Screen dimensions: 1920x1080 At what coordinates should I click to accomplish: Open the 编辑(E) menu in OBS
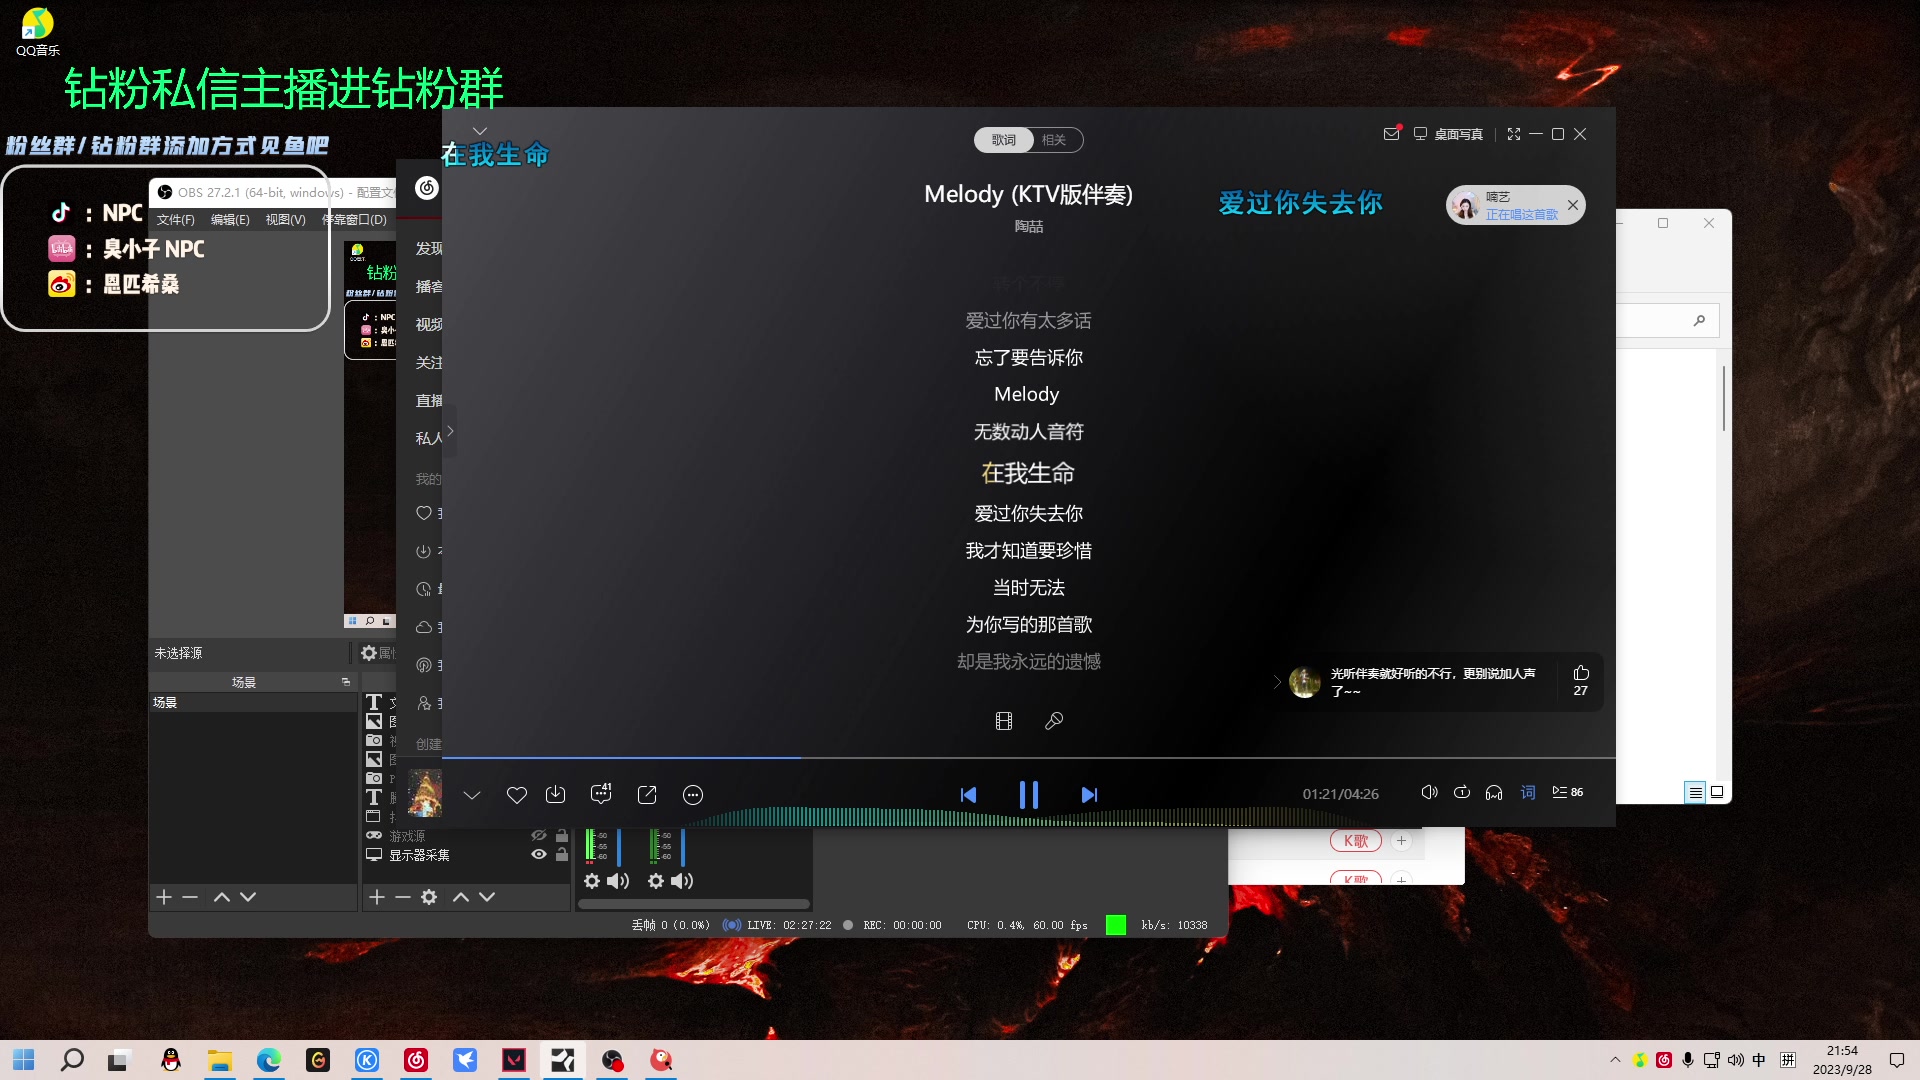point(229,220)
